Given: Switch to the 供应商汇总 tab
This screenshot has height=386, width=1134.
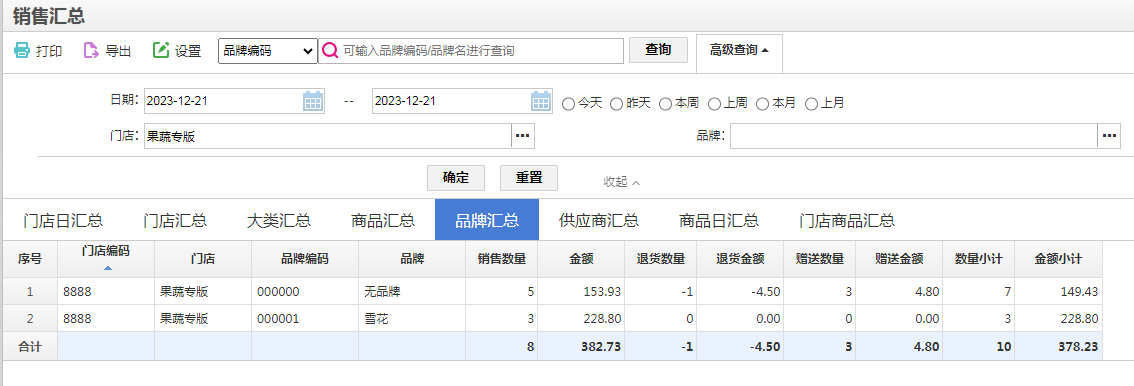Looking at the screenshot, I should point(599,220).
